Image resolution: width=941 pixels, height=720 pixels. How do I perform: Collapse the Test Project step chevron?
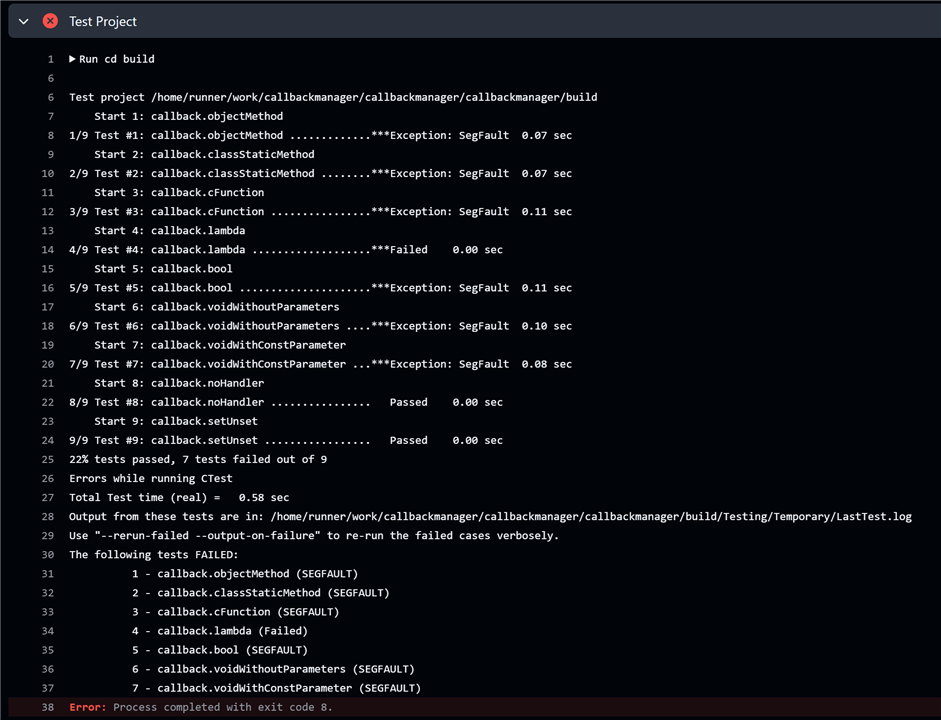coord(24,21)
